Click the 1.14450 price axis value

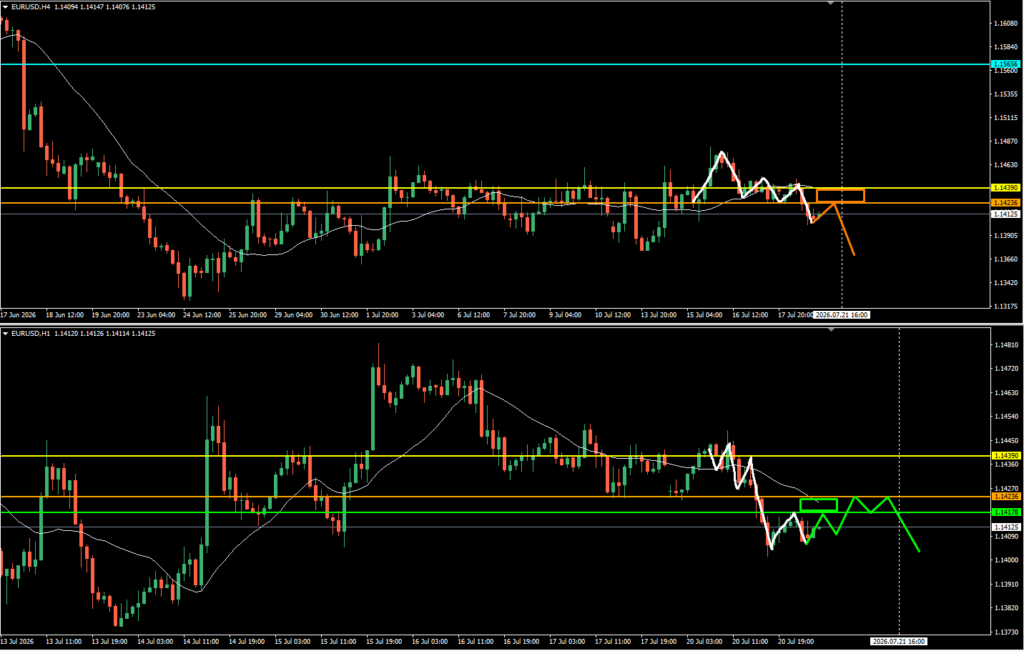coord(1006,441)
